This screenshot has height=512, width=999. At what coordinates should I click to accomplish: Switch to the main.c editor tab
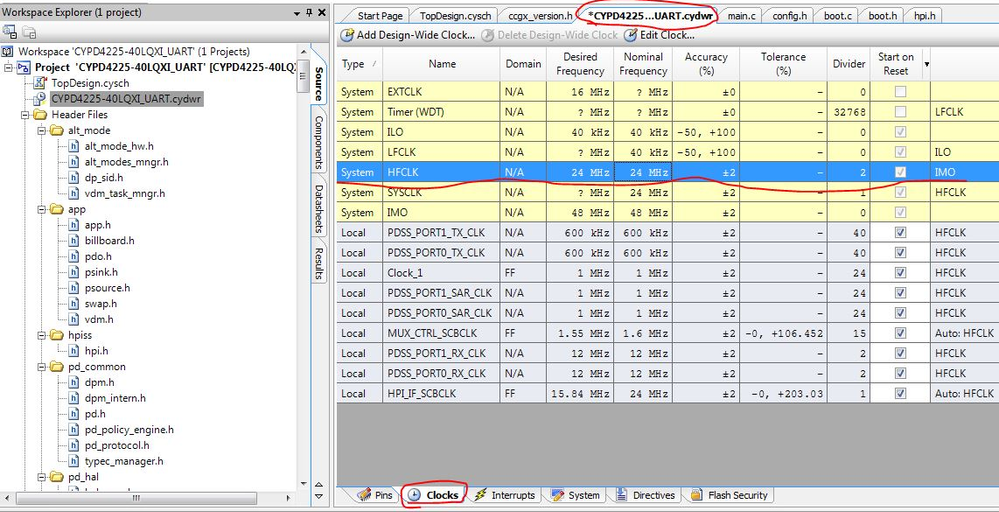[x=741, y=16]
